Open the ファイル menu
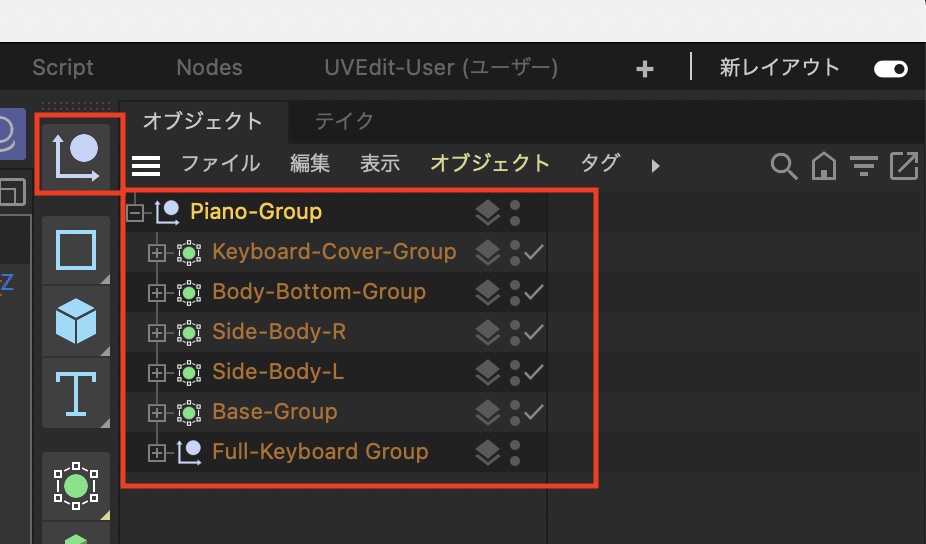926x544 pixels. [x=220, y=164]
